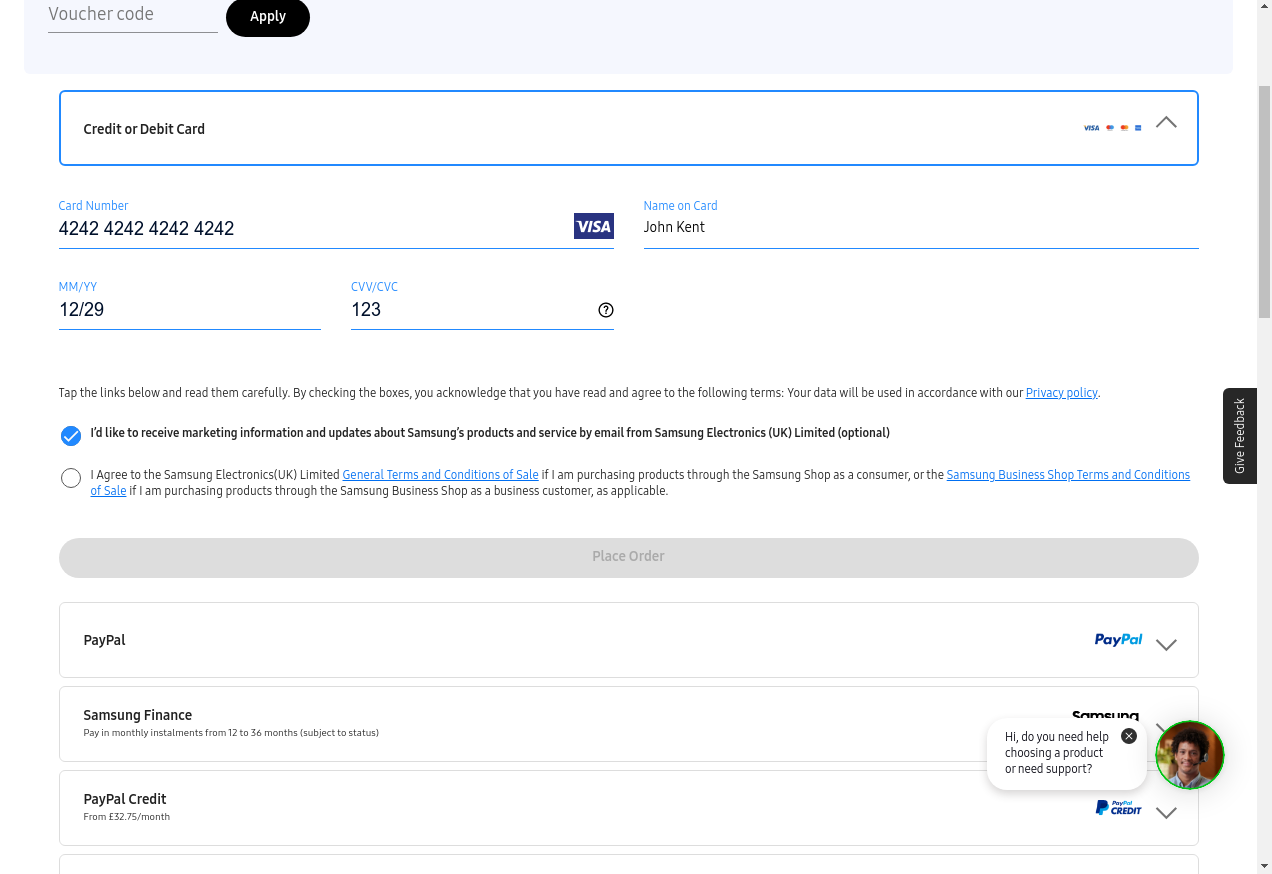The image size is (1272, 874).
Task: Tick the agree to Terms and Conditions checkbox
Action: (x=71, y=478)
